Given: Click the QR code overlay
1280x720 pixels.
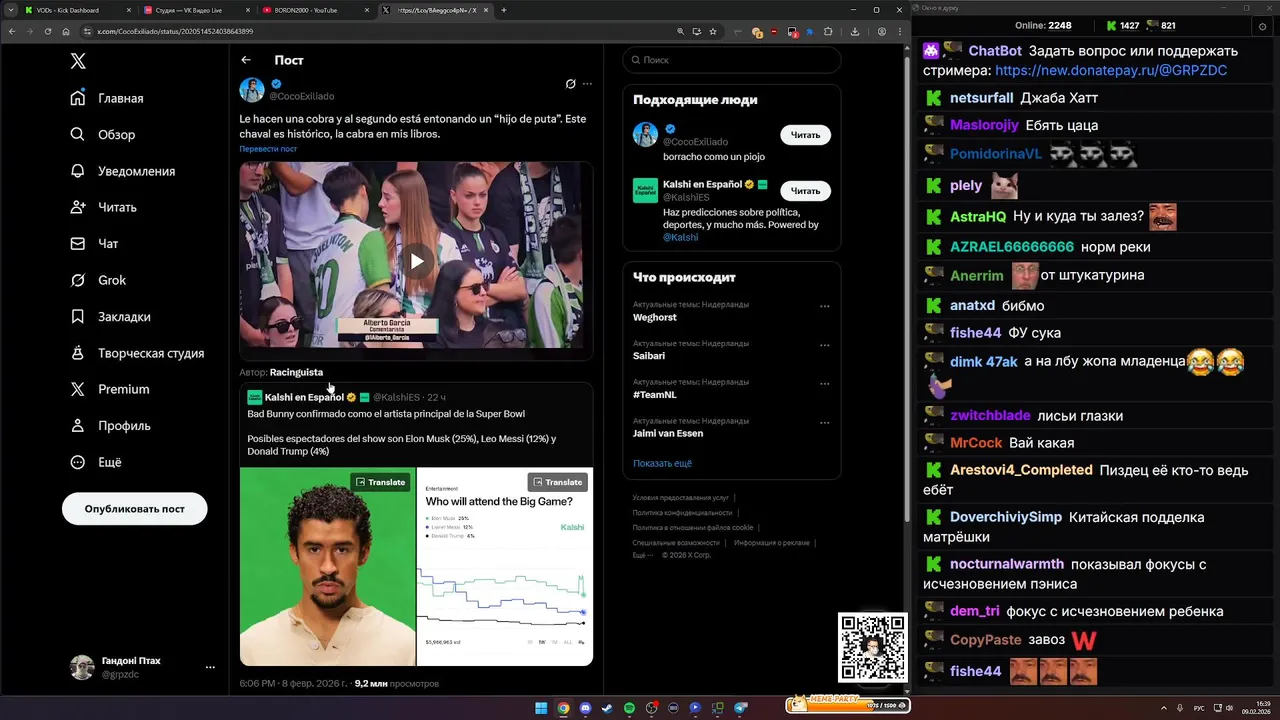Looking at the screenshot, I should click(873, 647).
